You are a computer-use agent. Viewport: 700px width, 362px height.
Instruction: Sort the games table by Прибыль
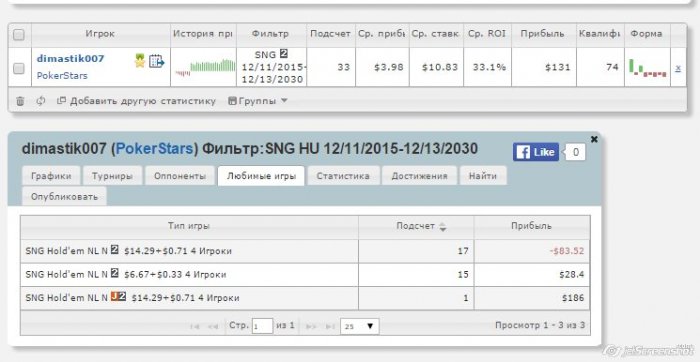click(x=532, y=226)
